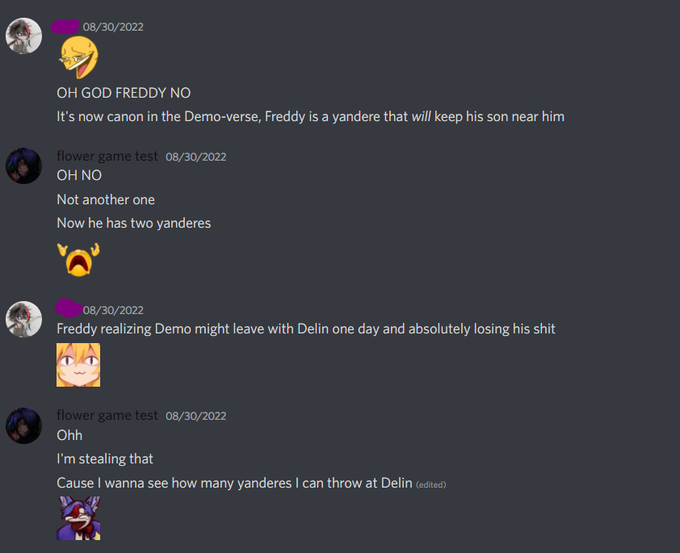The width and height of the screenshot is (680, 553).
Task: Click 'Now he has two yanderes' message
Action: tap(134, 223)
